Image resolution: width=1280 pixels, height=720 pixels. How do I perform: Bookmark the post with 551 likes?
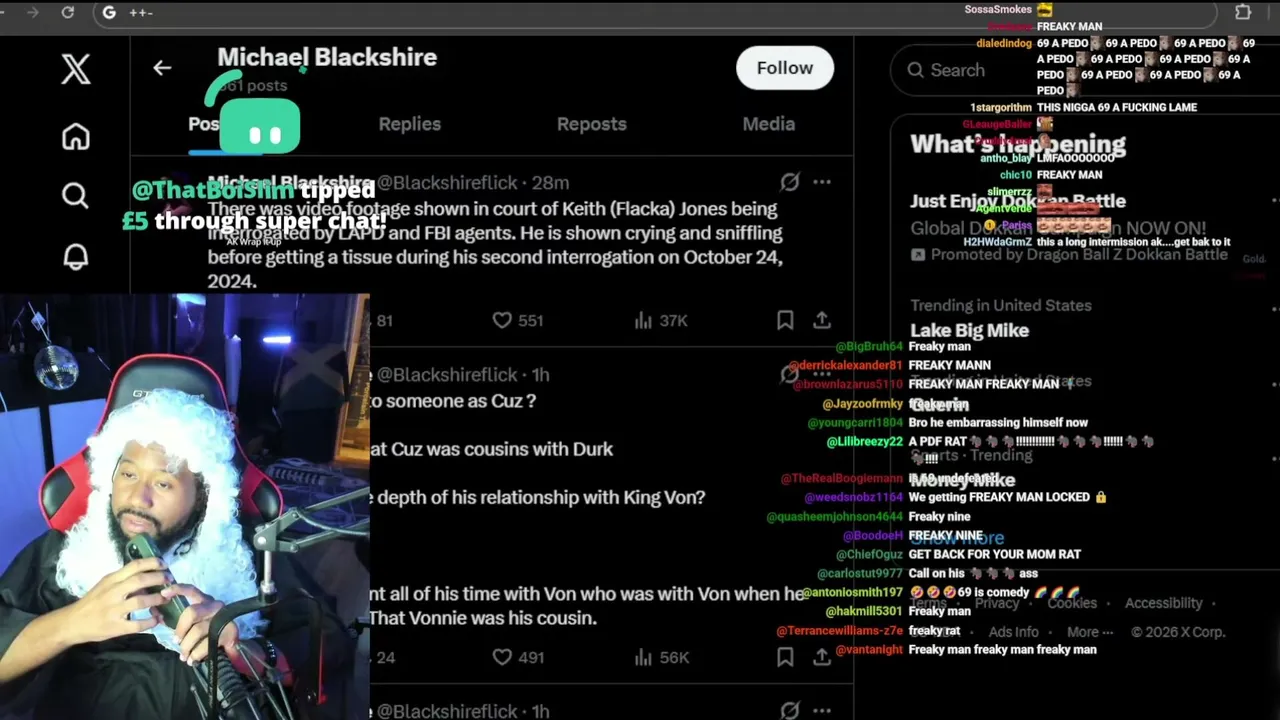coord(785,320)
